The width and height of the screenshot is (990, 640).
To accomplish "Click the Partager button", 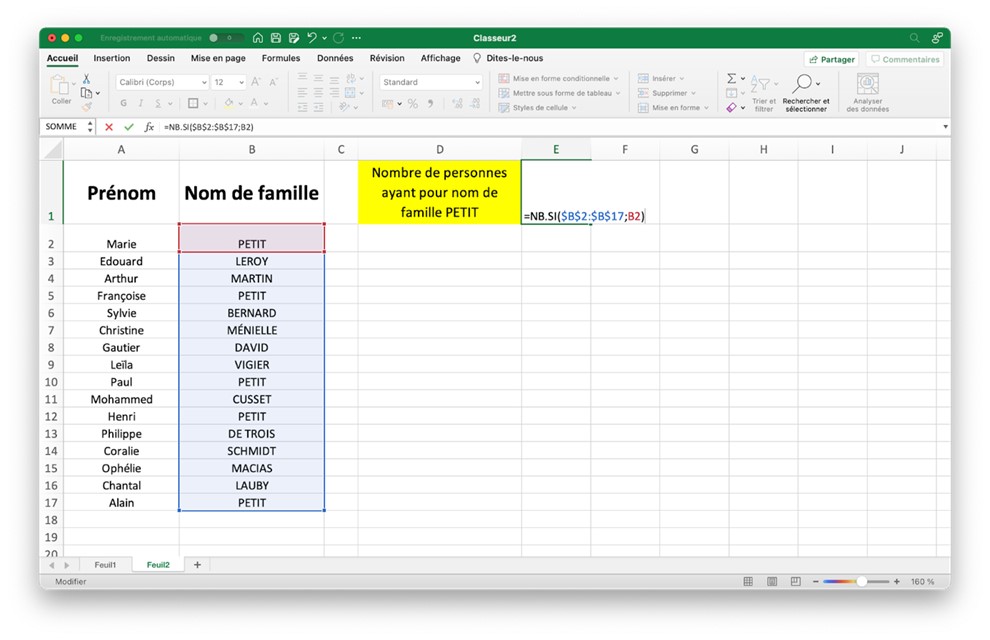I will pyautogui.click(x=832, y=59).
